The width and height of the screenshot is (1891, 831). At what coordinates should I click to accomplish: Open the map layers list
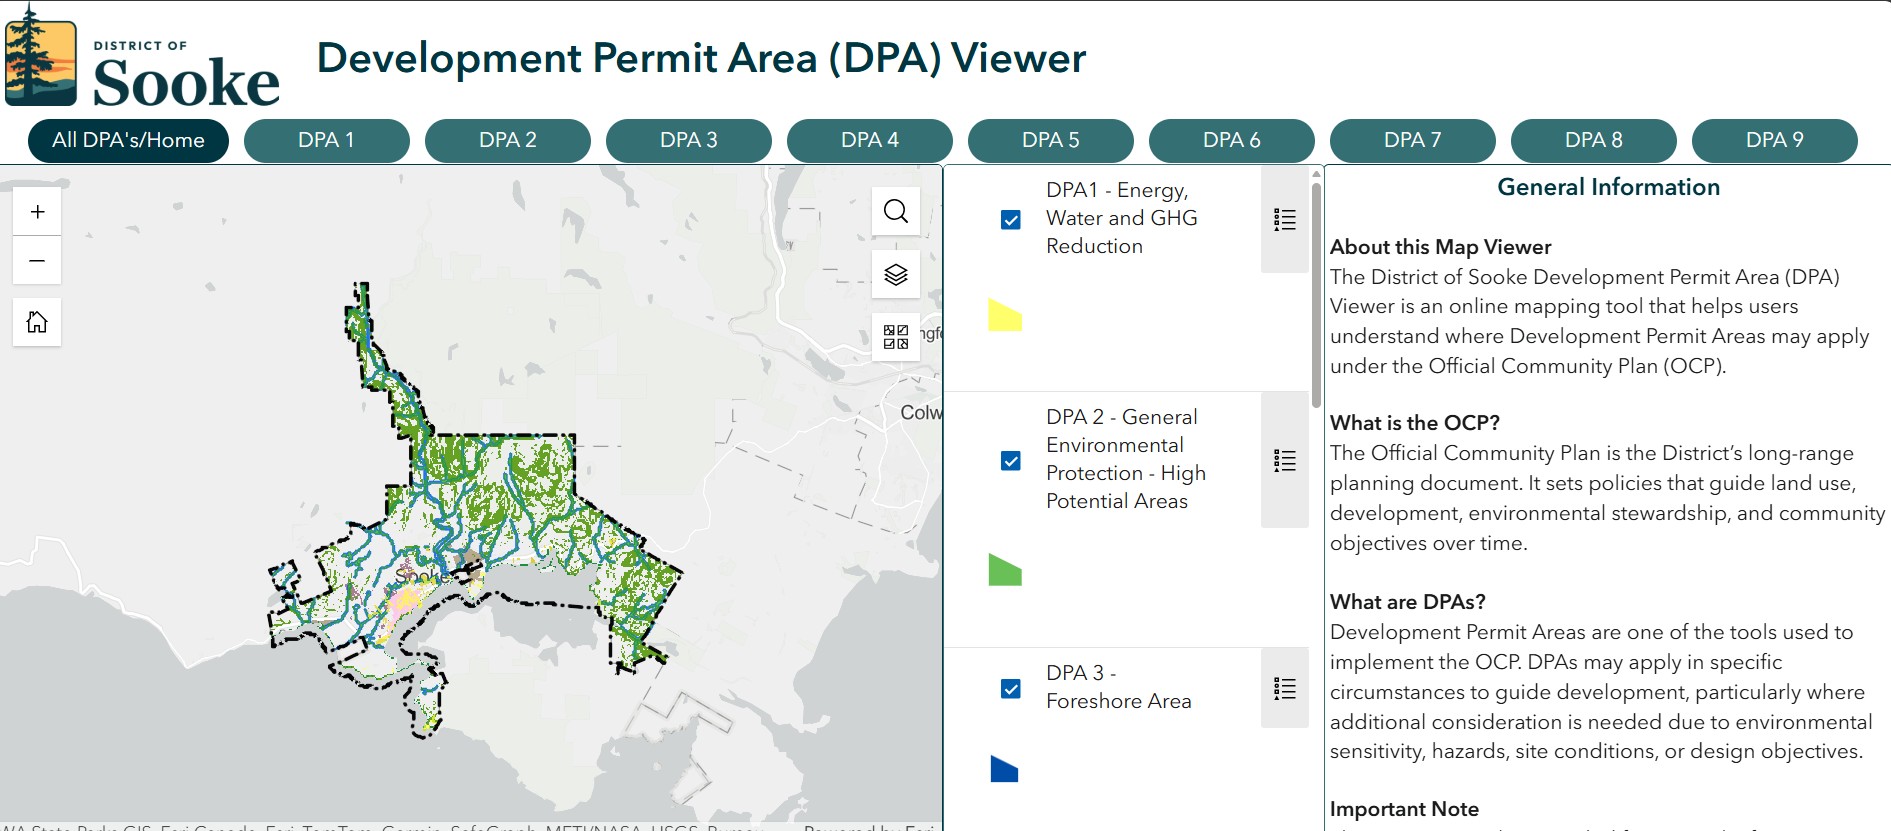[x=895, y=274]
